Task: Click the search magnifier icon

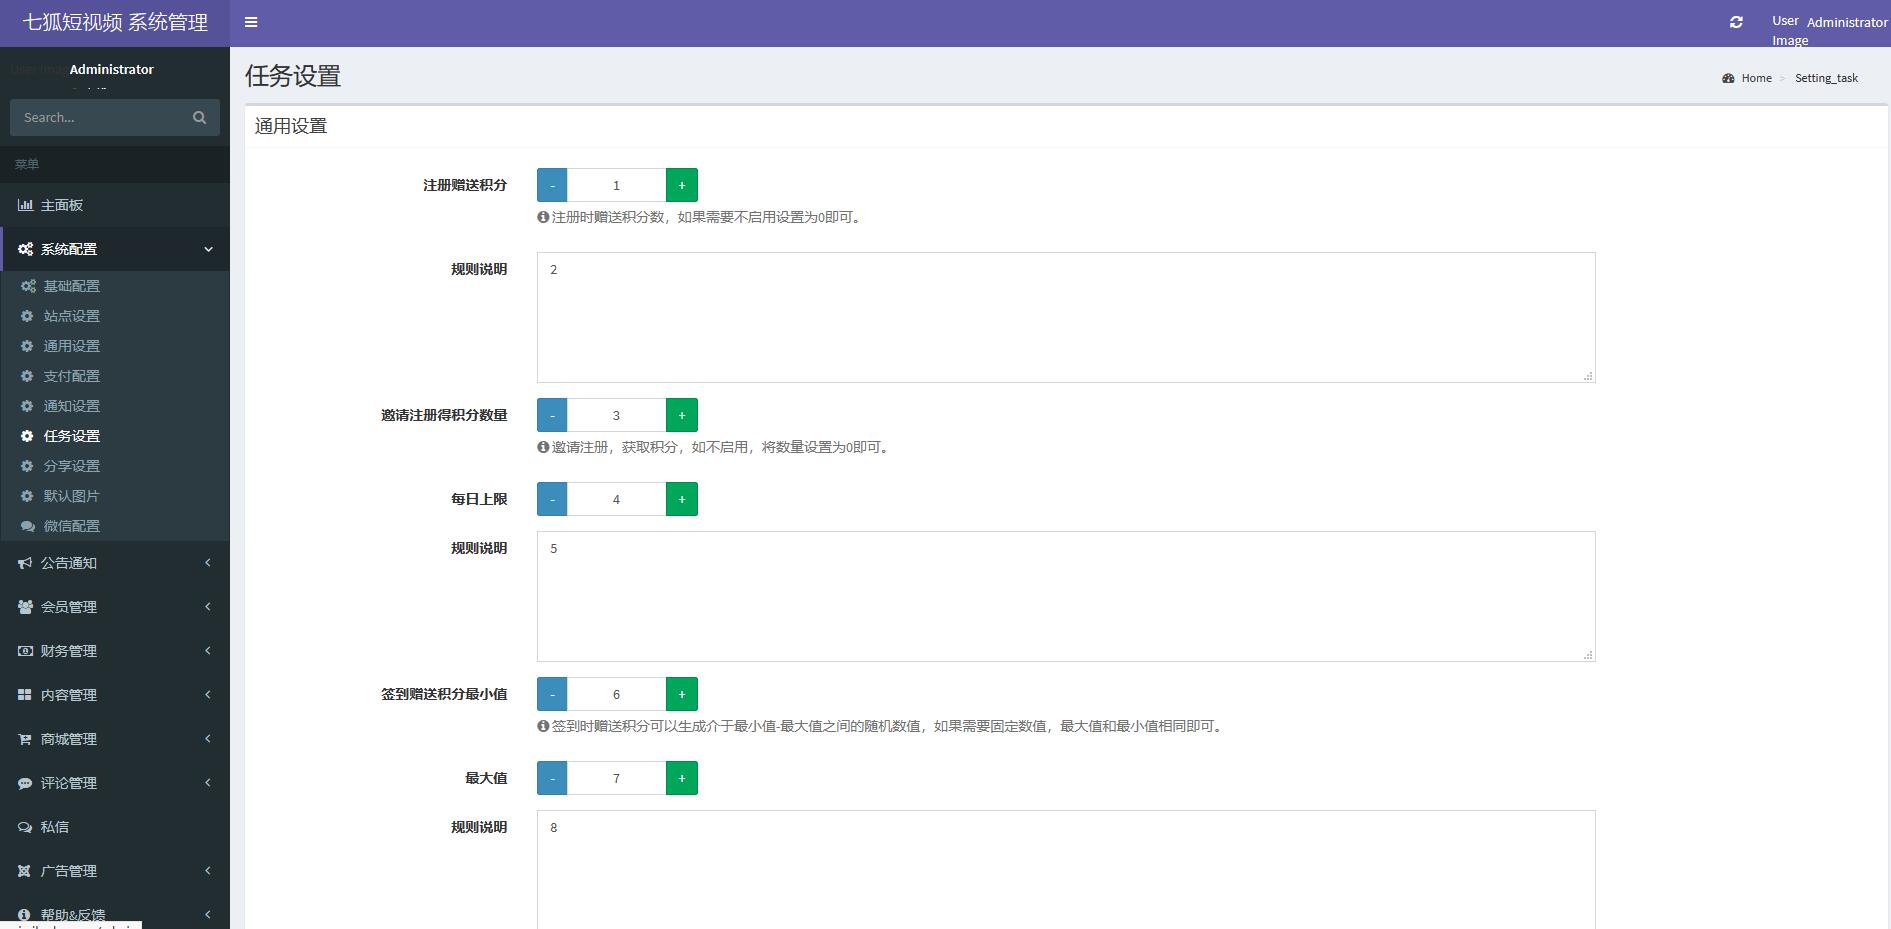Action: tap(199, 118)
